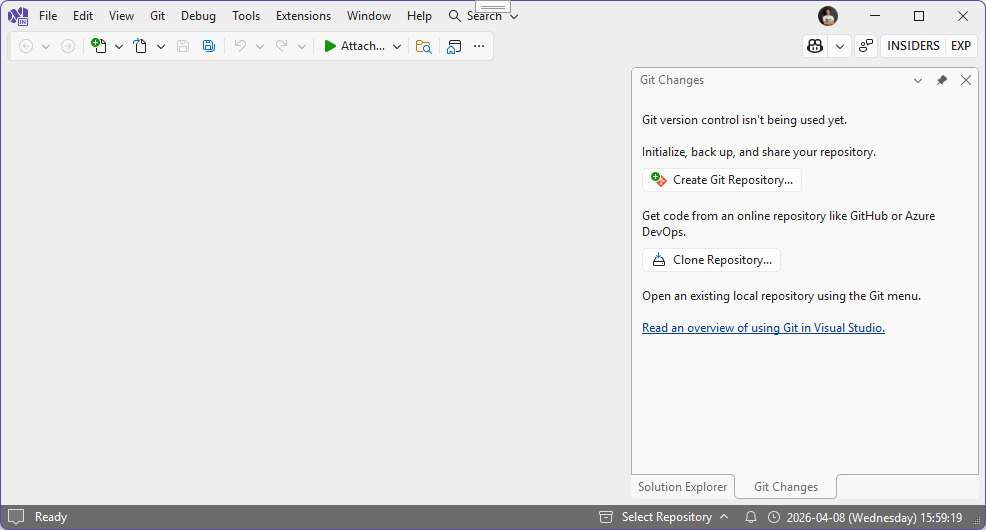Click the date and time in status bar
This screenshot has width=986, height=530.
tap(874, 517)
